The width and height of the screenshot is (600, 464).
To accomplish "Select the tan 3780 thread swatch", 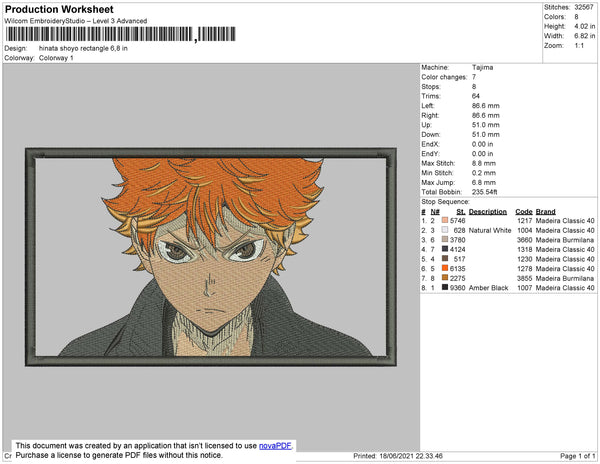I will (x=445, y=239).
